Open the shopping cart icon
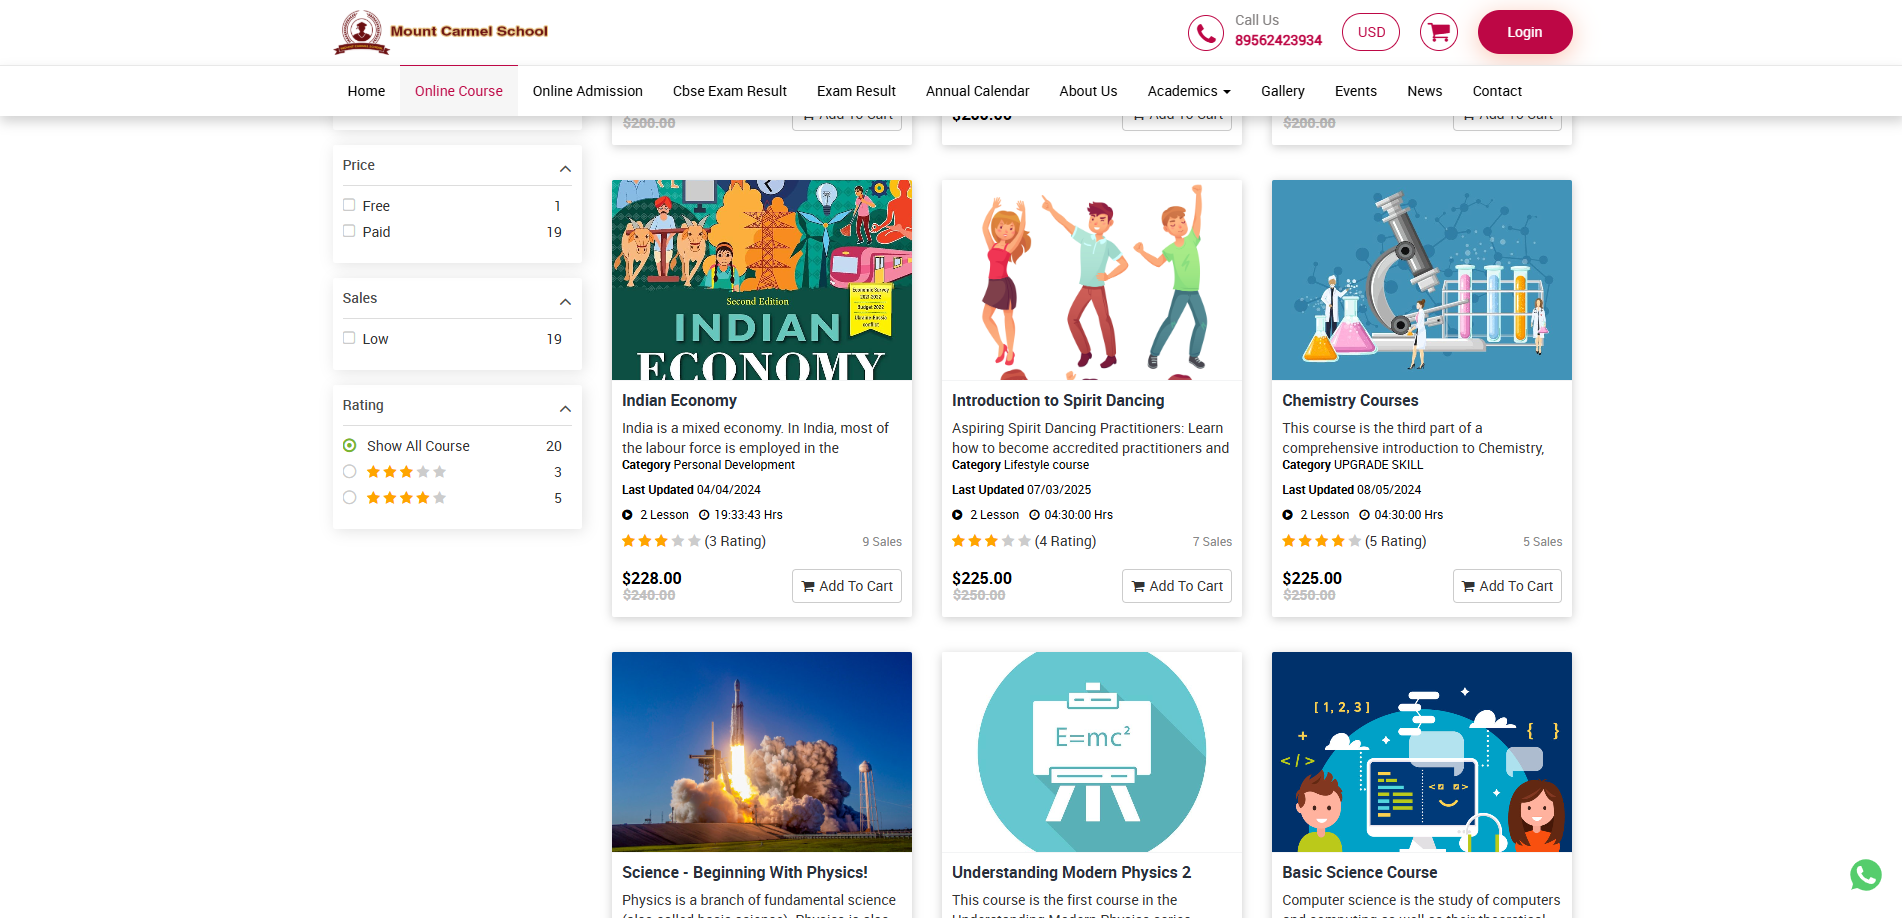 [x=1438, y=32]
